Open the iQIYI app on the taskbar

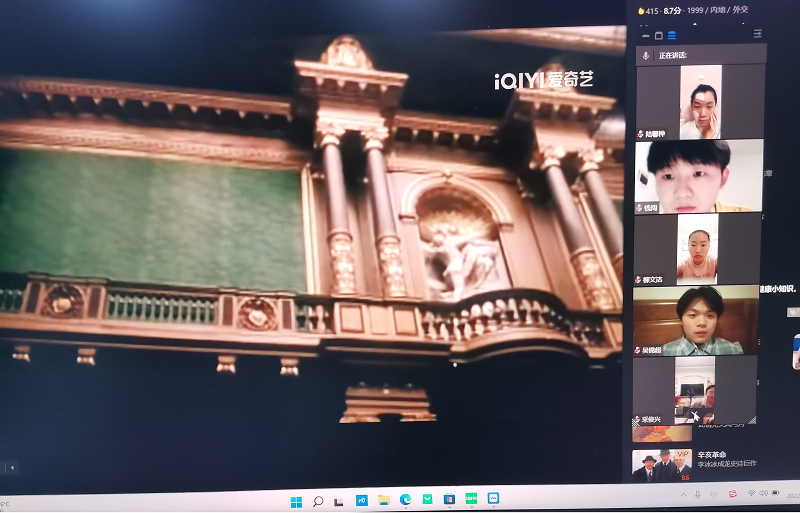(x=471, y=498)
